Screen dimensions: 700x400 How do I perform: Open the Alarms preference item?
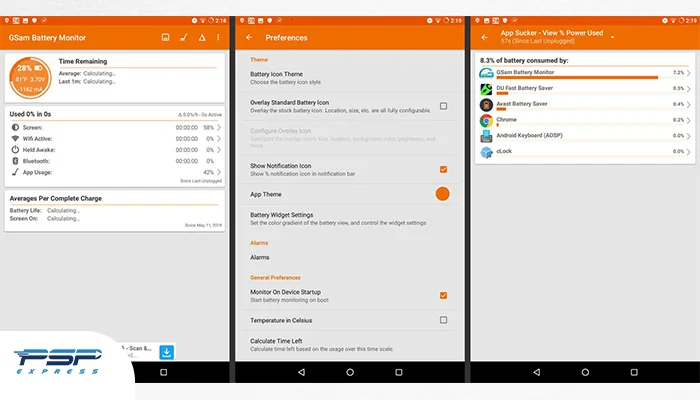click(x=350, y=258)
